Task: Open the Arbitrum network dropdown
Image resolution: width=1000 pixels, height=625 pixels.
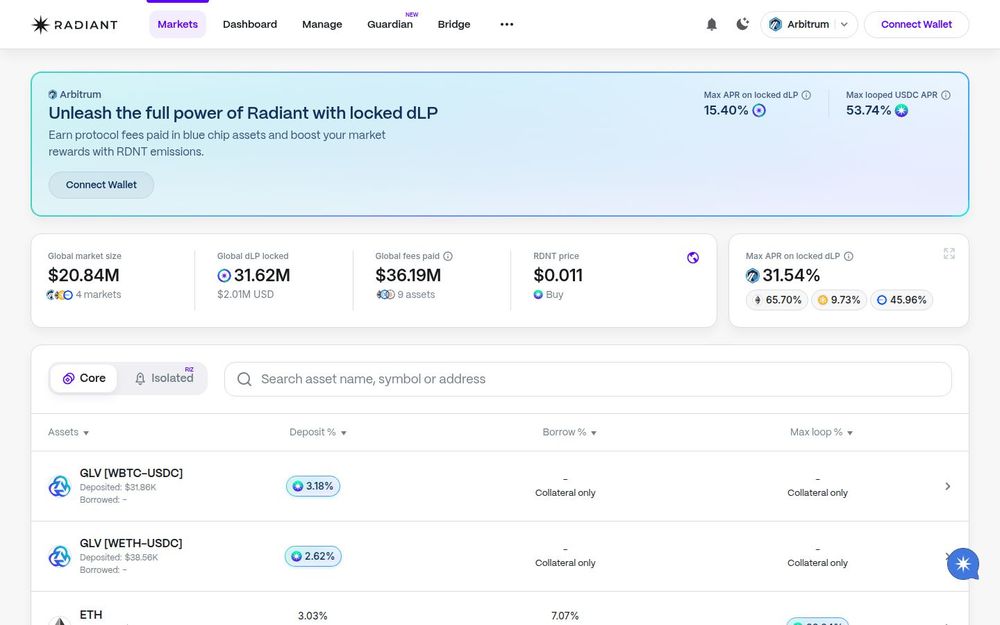Action: tap(809, 24)
